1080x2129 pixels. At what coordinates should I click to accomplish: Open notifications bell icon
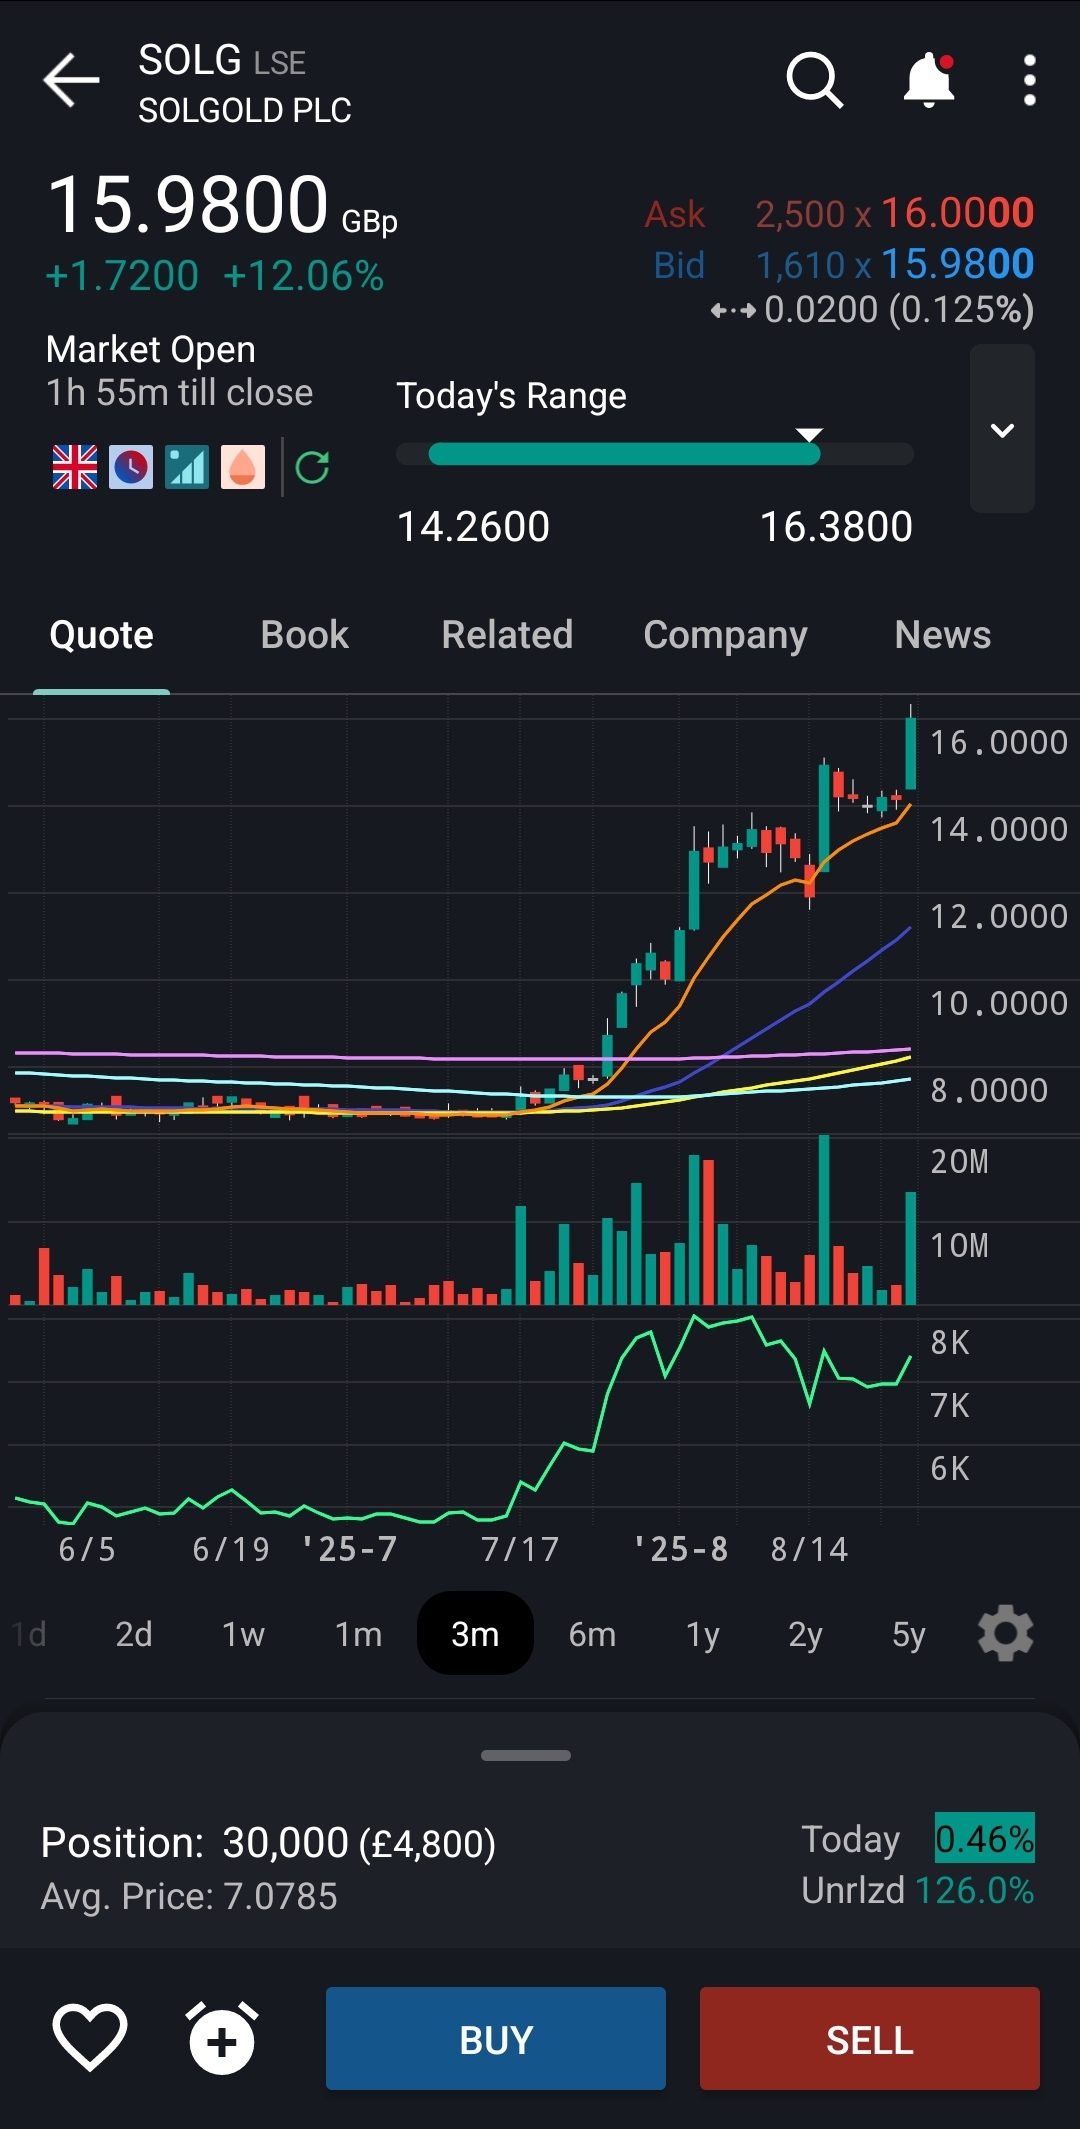click(x=929, y=80)
